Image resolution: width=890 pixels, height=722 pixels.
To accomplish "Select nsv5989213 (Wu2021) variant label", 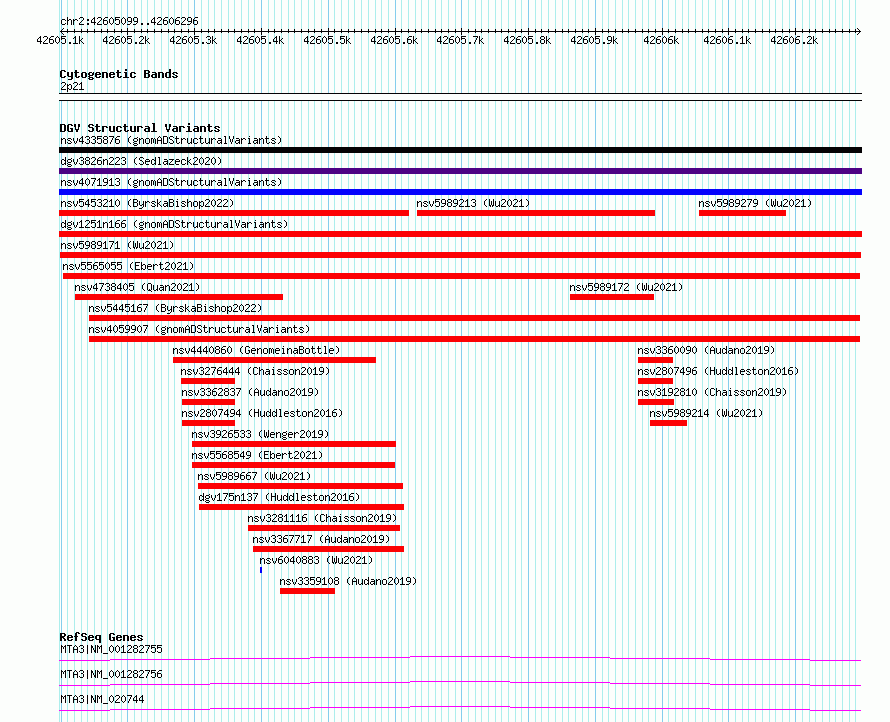I will click(x=473, y=203).
